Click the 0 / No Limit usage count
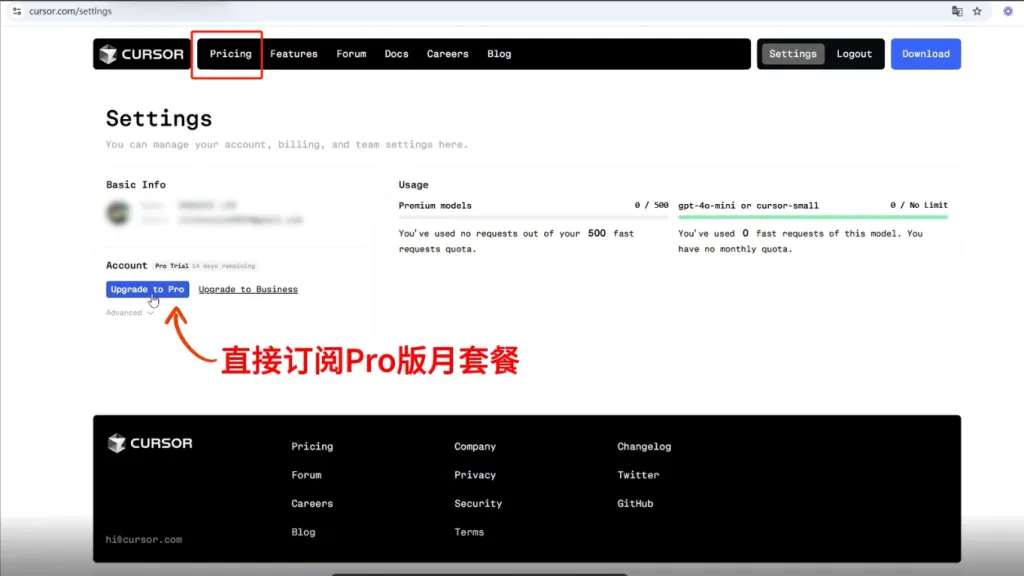Viewport: 1024px width, 576px height. [919, 205]
